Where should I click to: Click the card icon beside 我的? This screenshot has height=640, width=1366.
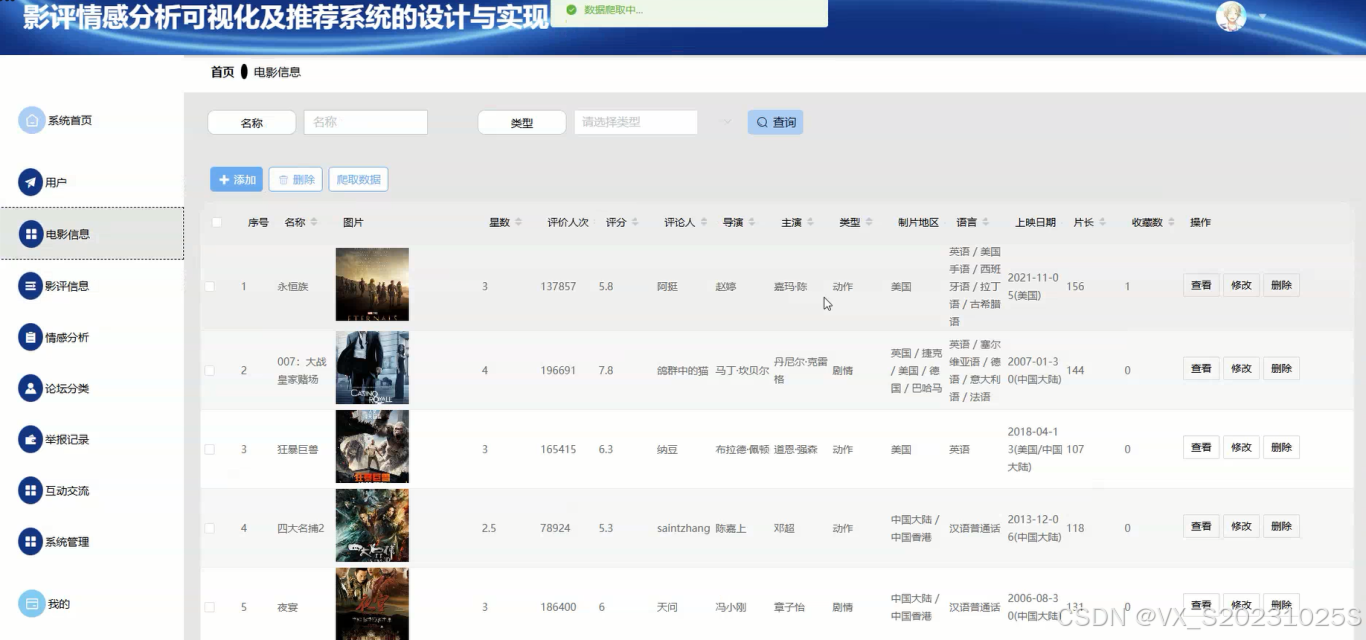click(32, 604)
